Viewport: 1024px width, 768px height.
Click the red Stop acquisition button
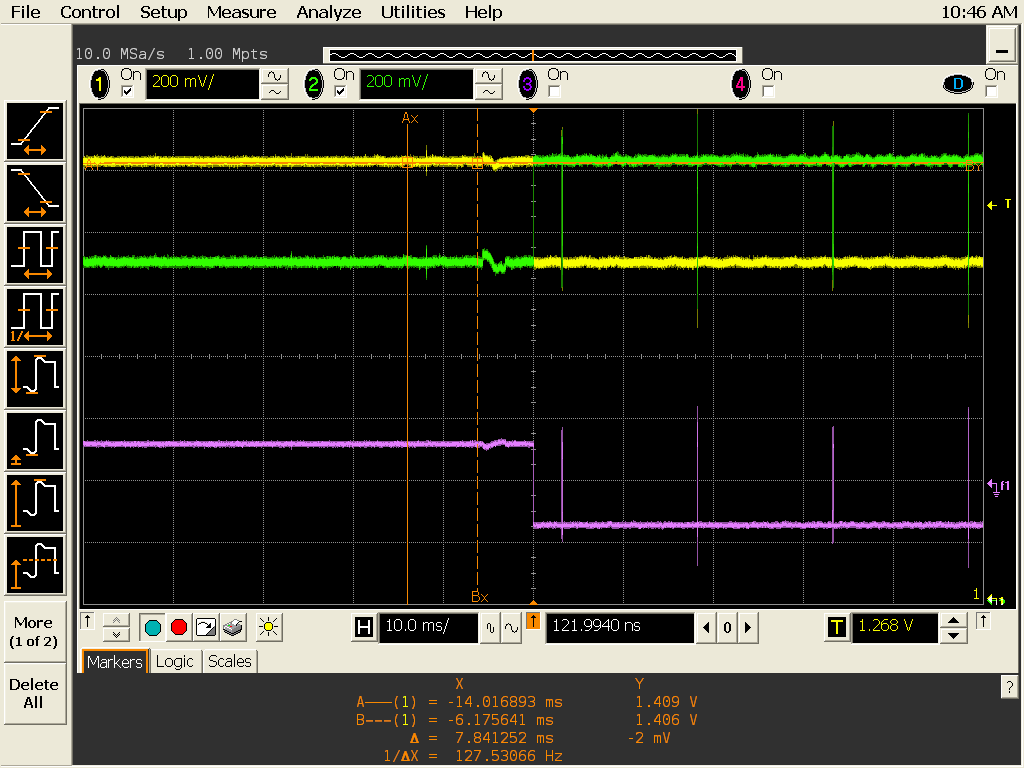point(179,628)
